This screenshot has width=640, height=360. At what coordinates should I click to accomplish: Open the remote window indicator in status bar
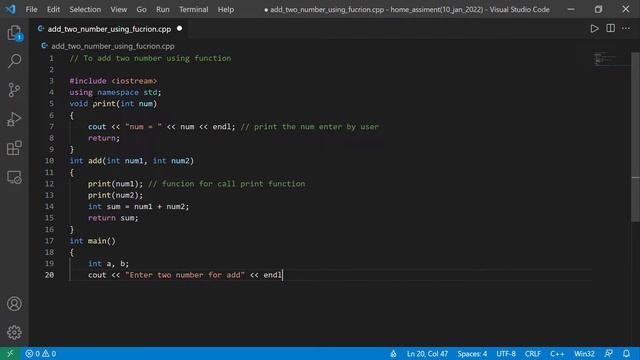tap(10, 353)
